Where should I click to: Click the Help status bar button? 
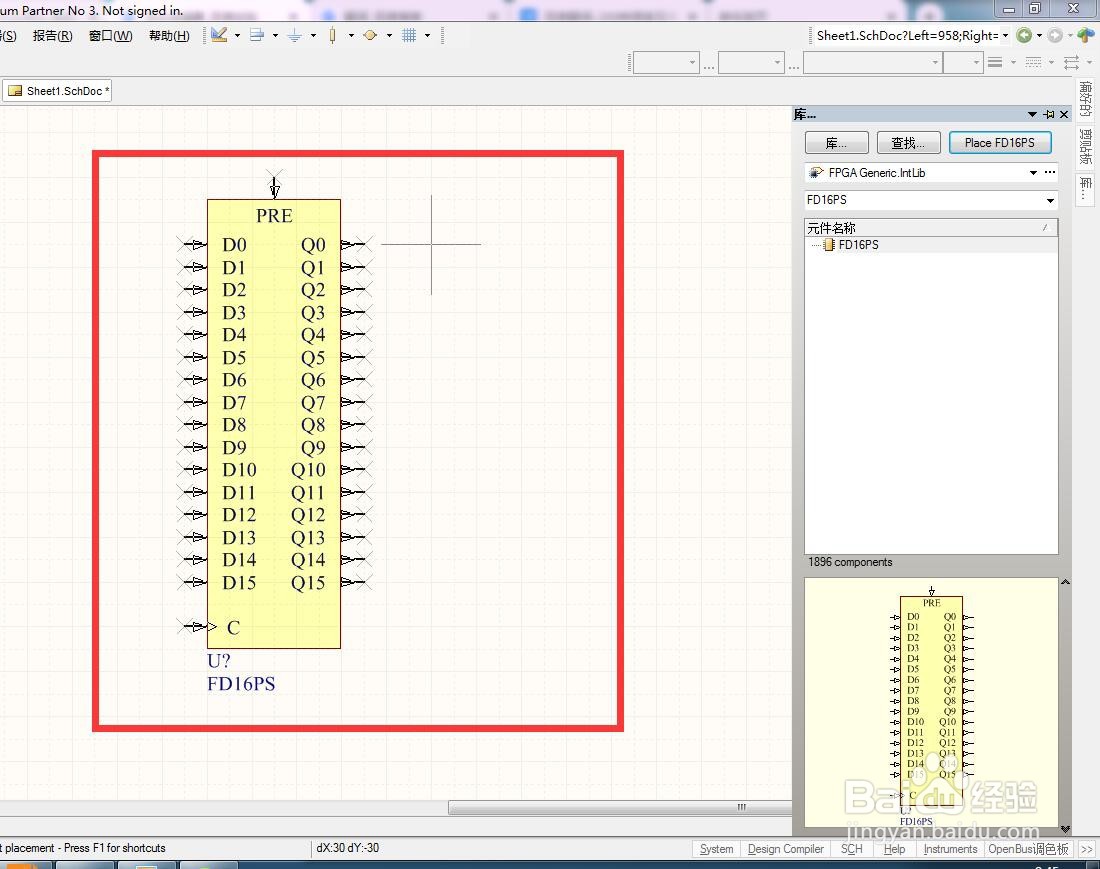894,849
